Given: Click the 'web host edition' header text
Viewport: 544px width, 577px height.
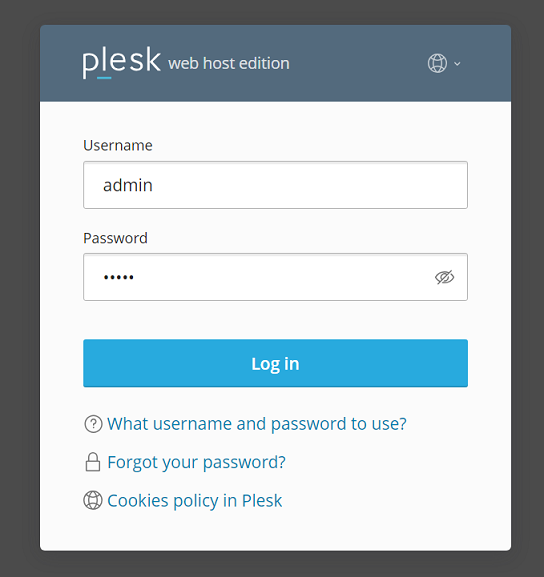Looking at the screenshot, I should pos(229,63).
